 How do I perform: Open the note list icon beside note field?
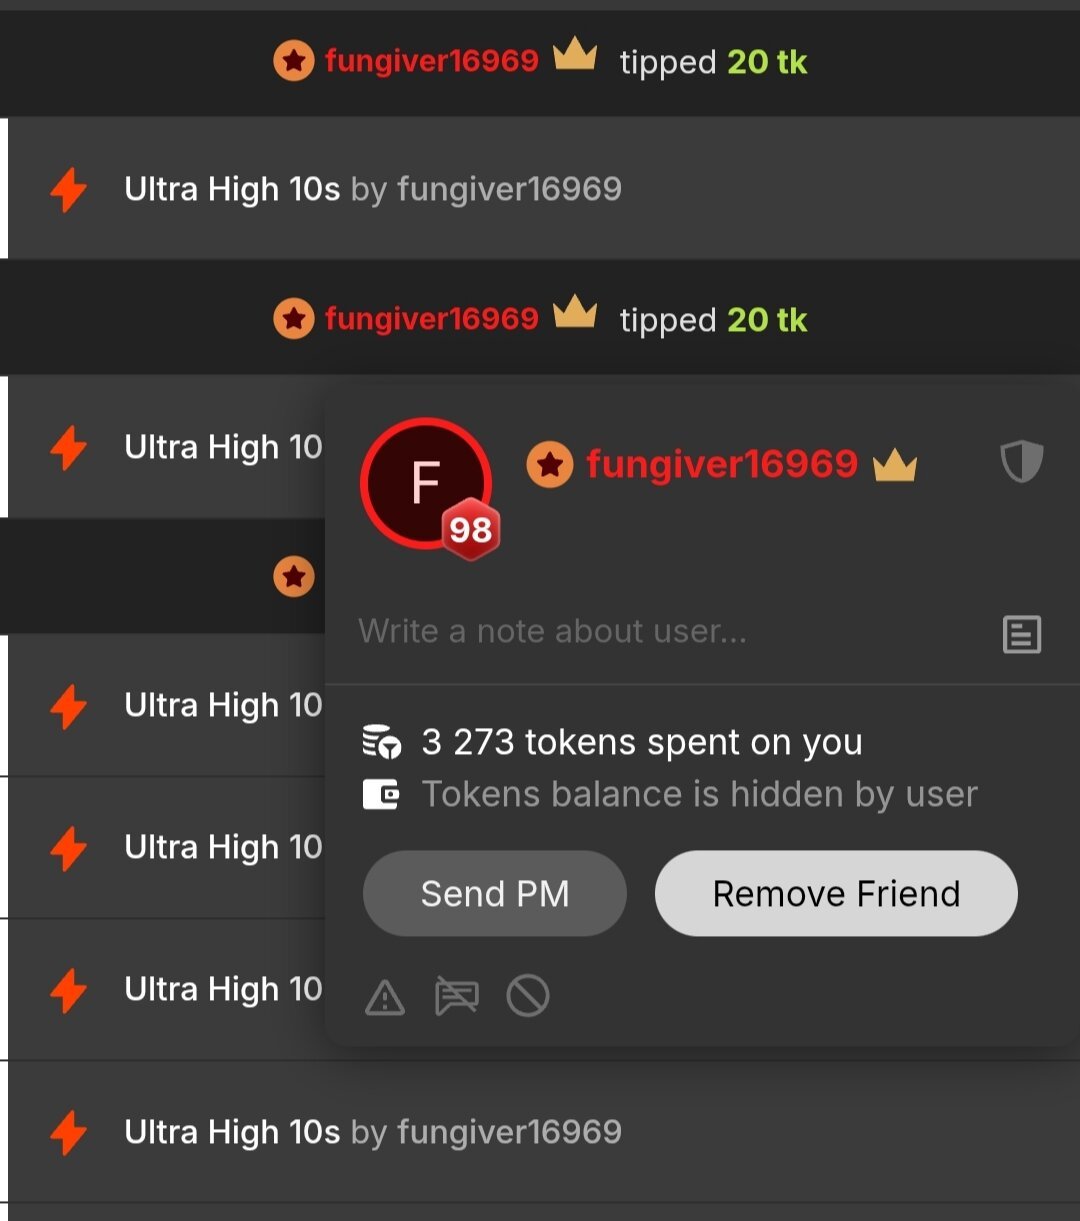coord(1021,634)
